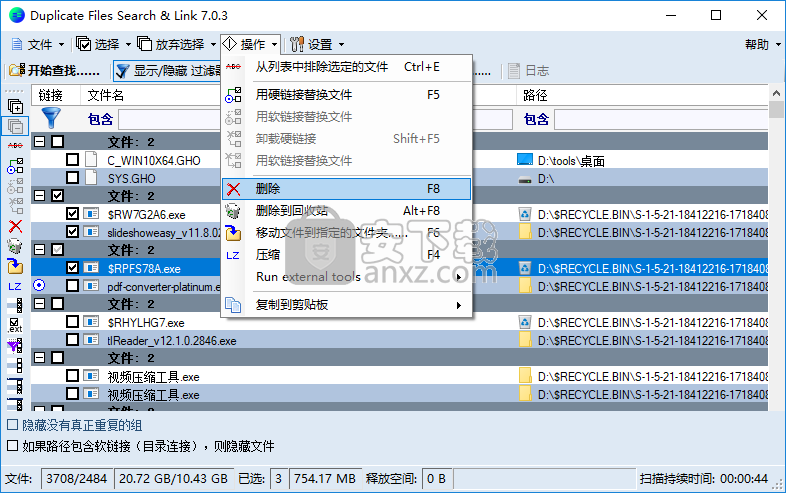Click the move-to-folder icon in sidebar
Viewport: 786px width, 493px height.
tap(15, 266)
